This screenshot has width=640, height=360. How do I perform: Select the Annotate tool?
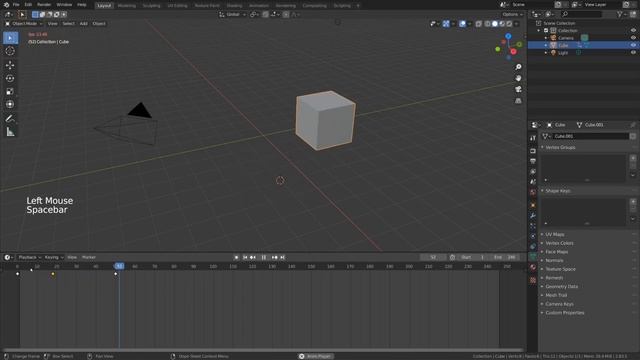coord(11,118)
